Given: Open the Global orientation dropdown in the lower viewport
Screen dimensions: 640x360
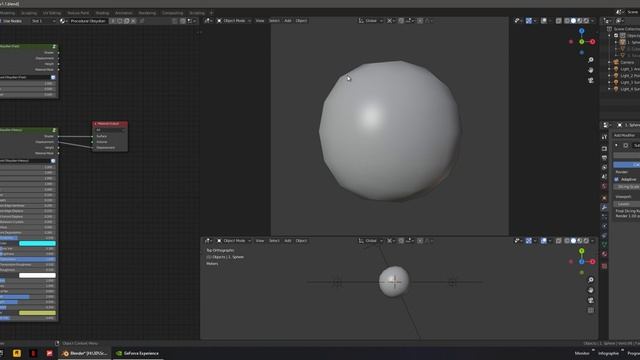Looking at the screenshot, I should tap(370, 241).
